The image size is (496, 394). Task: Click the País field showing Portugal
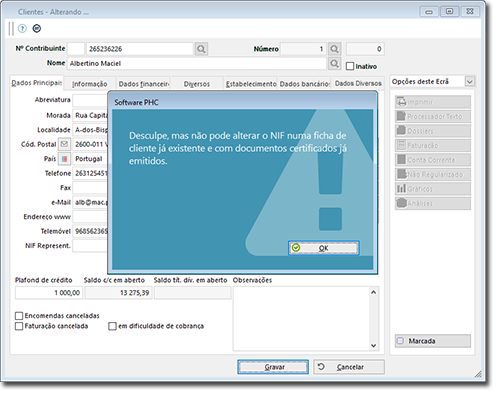coord(90,159)
